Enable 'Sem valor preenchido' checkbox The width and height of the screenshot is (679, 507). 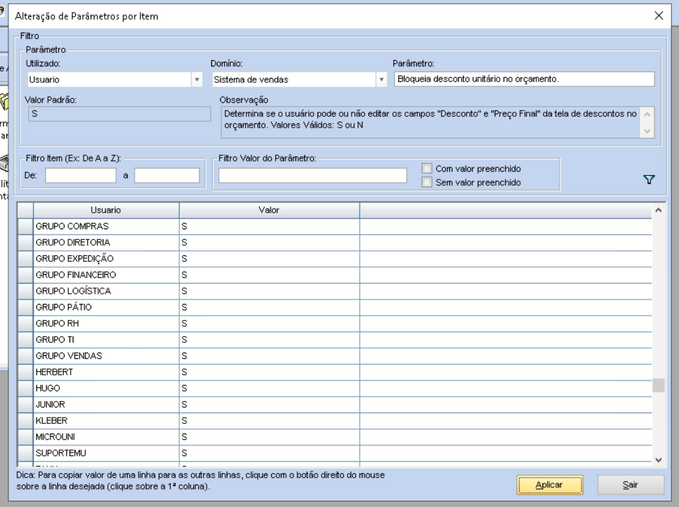(427, 182)
